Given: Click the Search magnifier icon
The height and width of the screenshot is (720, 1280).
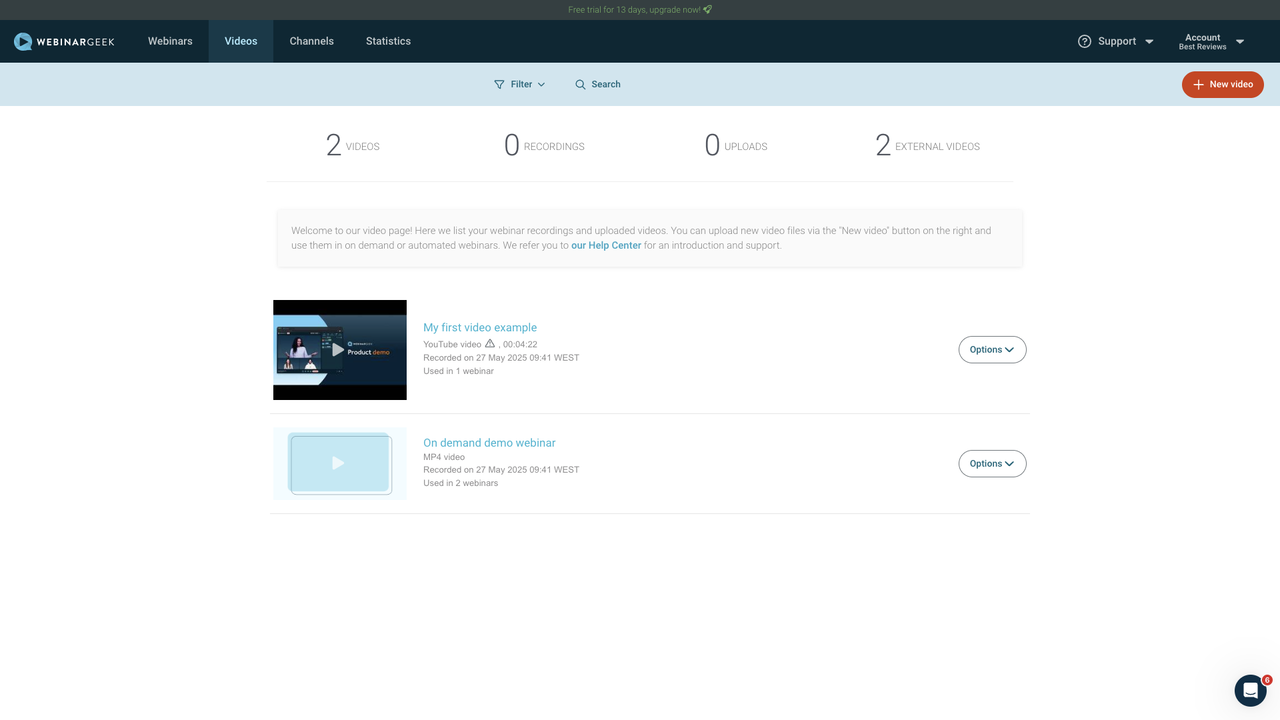Looking at the screenshot, I should pos(580,85).
